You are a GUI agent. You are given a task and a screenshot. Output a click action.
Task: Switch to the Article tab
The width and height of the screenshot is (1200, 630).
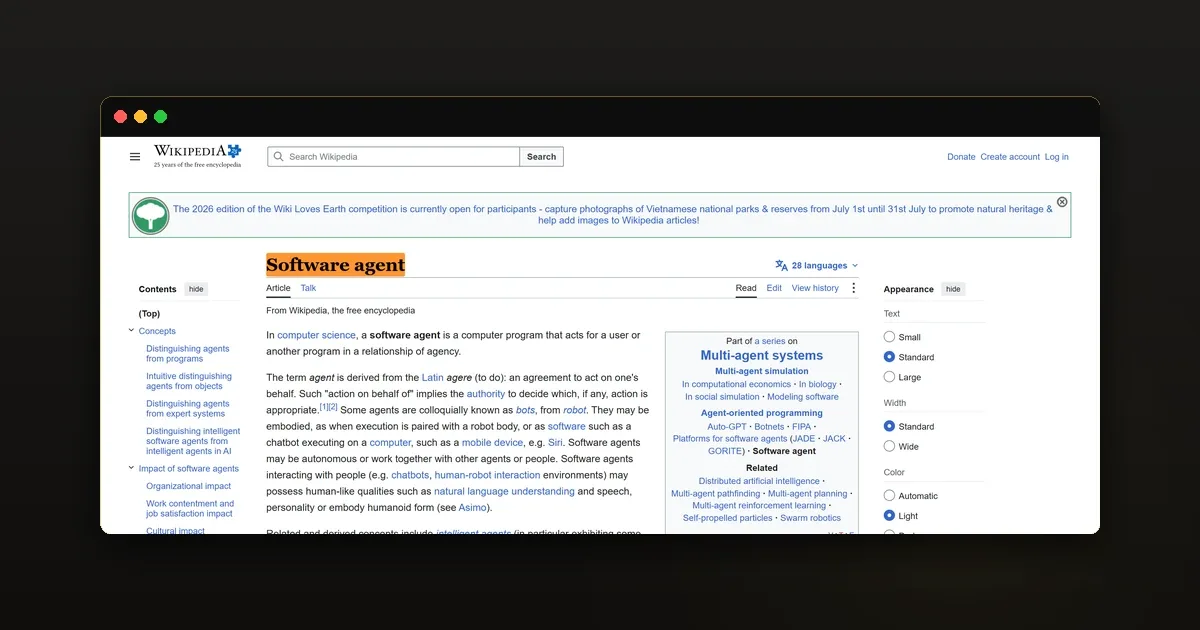click(278, 288)
